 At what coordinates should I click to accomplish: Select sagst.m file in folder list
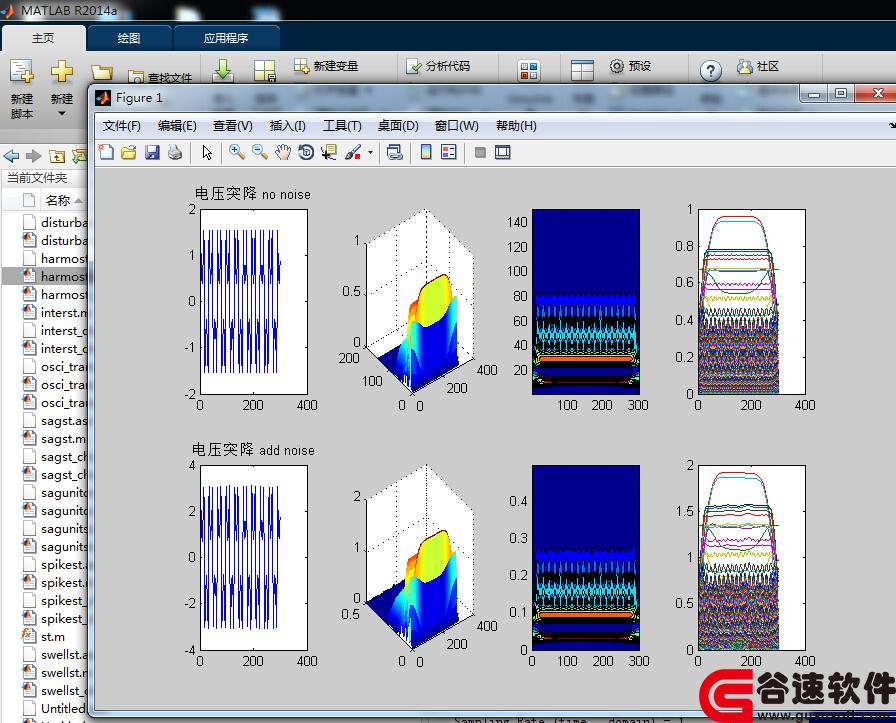(x=54, y=439)
